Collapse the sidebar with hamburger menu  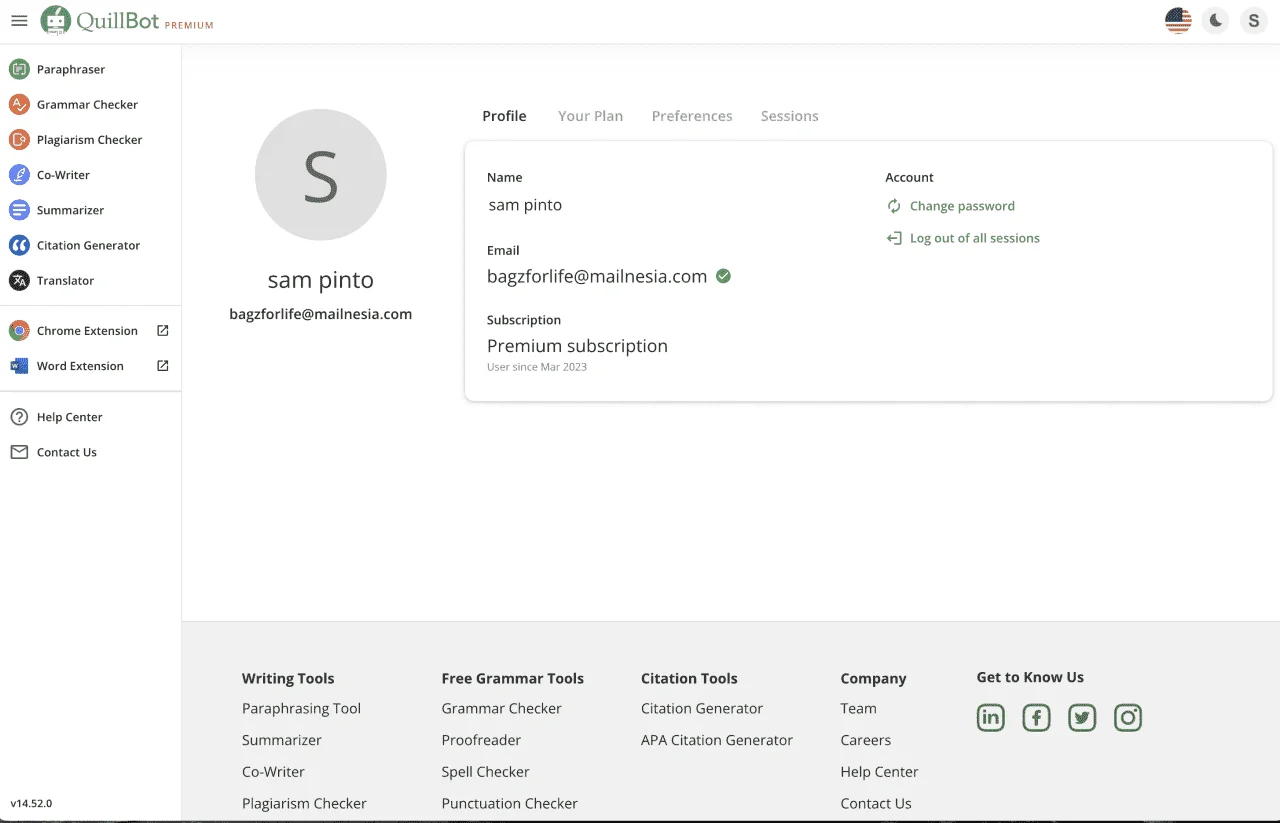click(x=19, y=20)
